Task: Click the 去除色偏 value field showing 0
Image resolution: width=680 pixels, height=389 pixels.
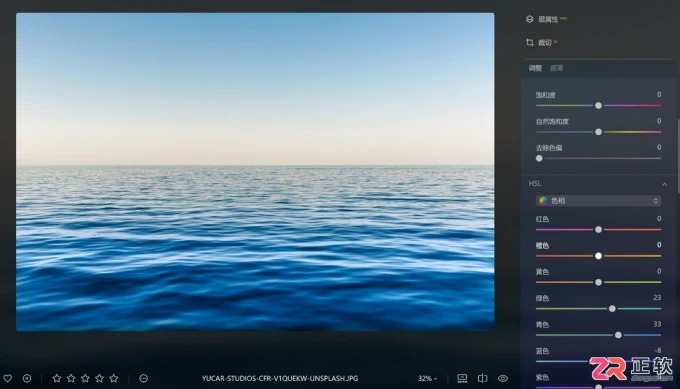Action: pos(659,147)
